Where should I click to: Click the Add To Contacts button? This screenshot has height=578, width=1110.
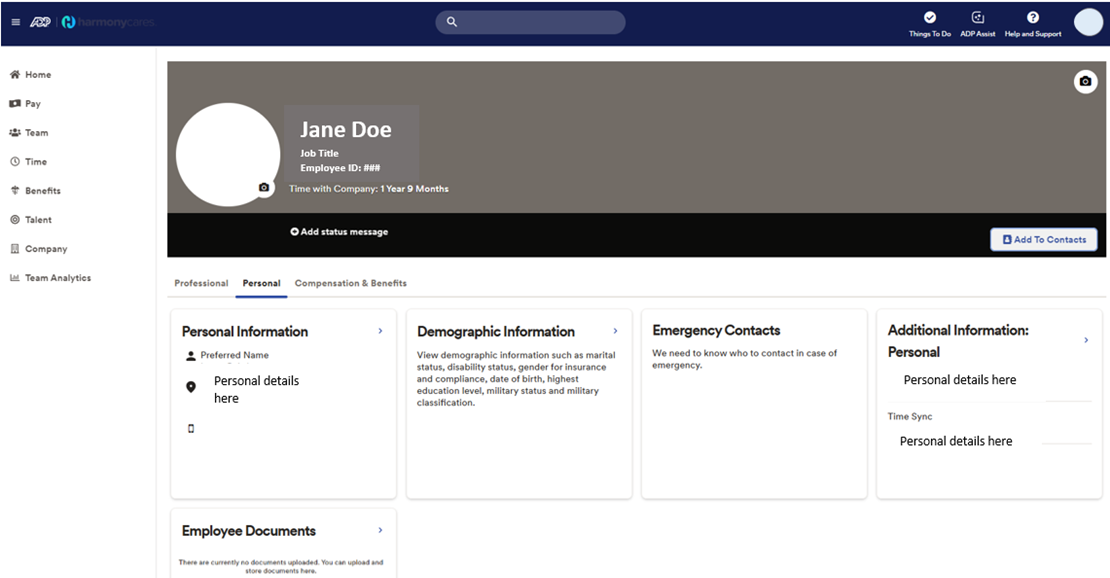click(x=1043, y=240)
